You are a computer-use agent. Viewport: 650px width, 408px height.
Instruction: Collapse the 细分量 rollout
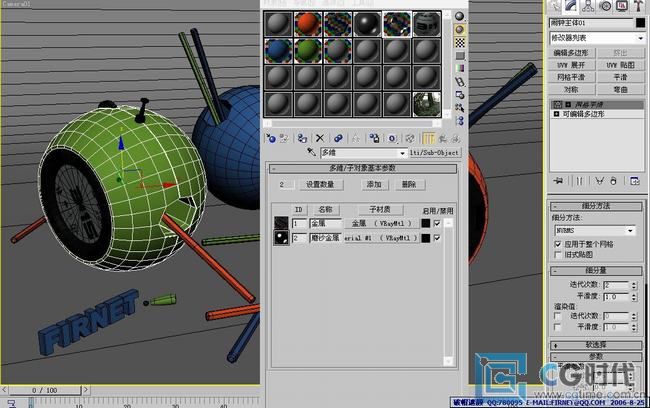(x=596, y=271)
